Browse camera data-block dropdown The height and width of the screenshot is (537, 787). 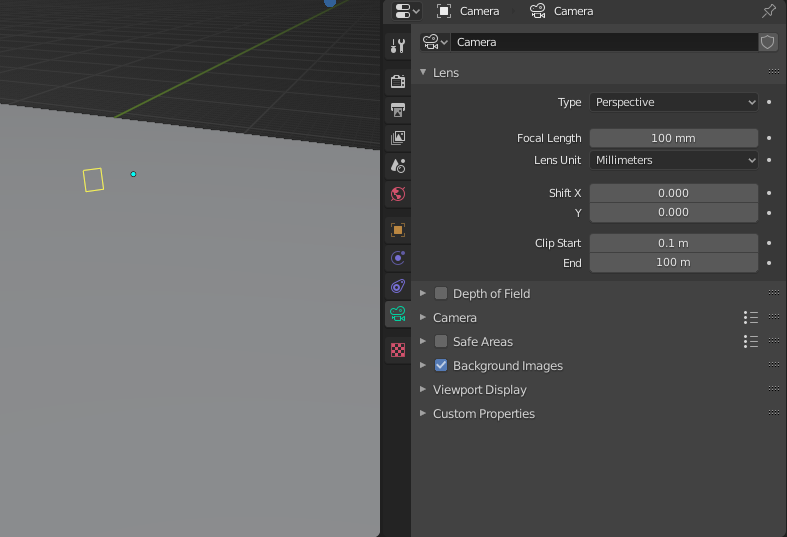pyautogui.click(x=435, y=42)
